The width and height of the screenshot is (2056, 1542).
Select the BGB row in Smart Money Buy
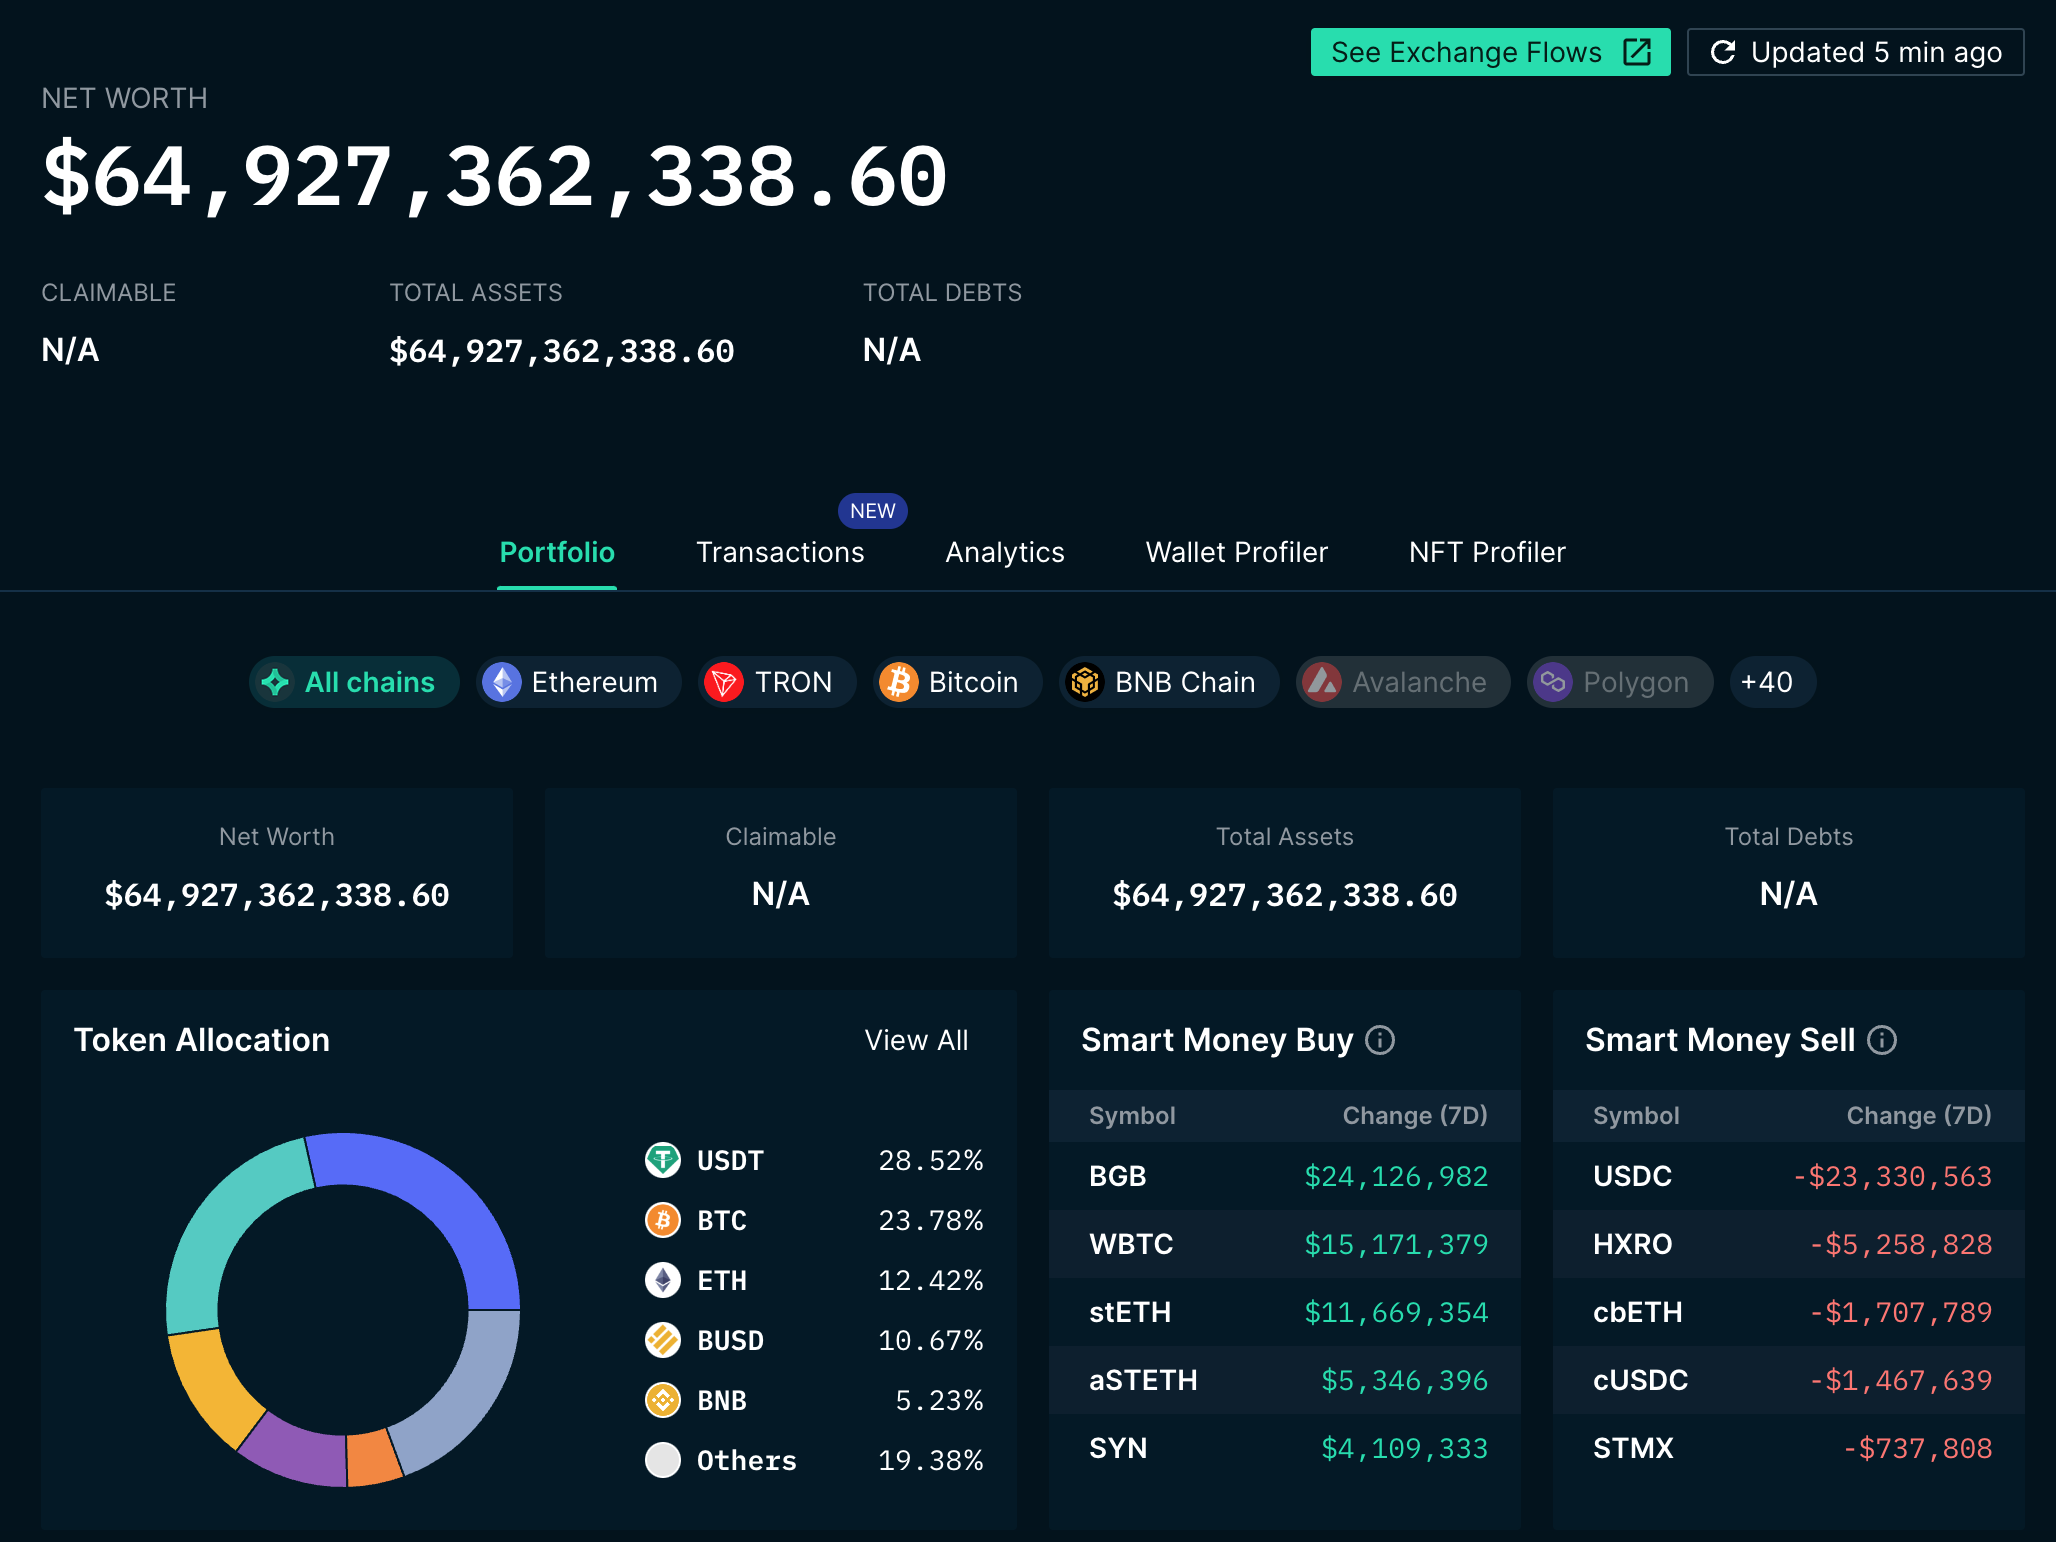point(1285,1177)
